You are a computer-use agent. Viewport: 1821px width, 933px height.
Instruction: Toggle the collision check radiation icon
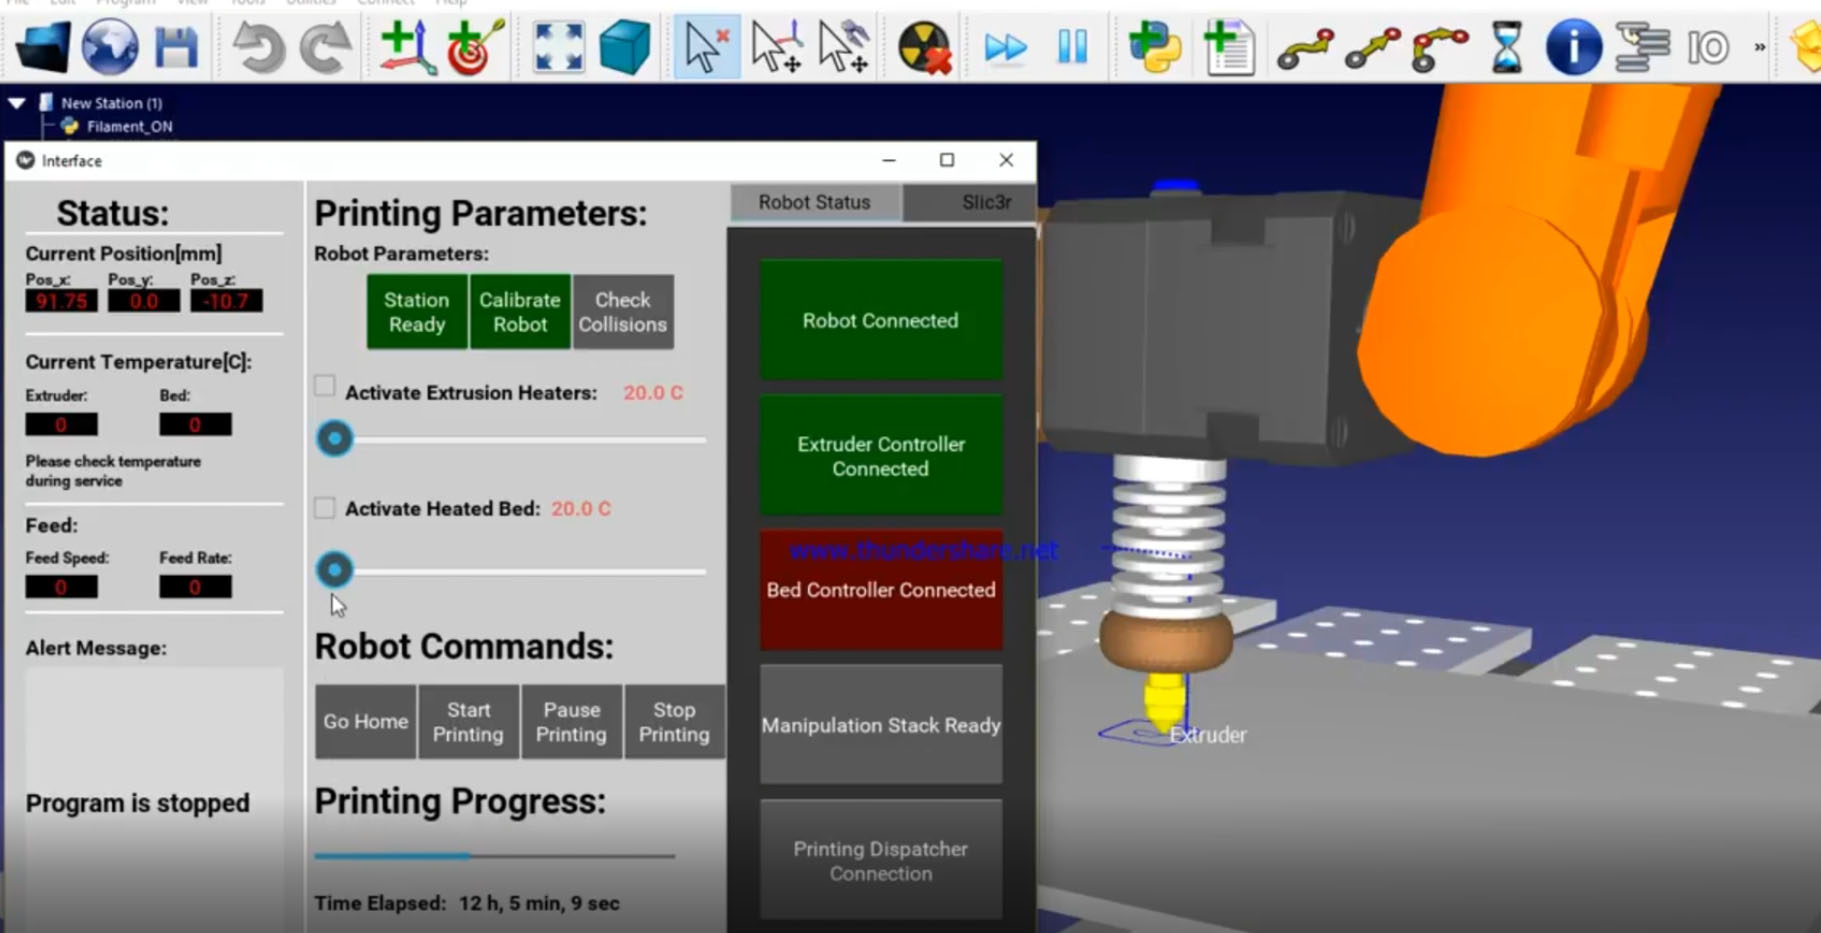click(x=924, y=47)
